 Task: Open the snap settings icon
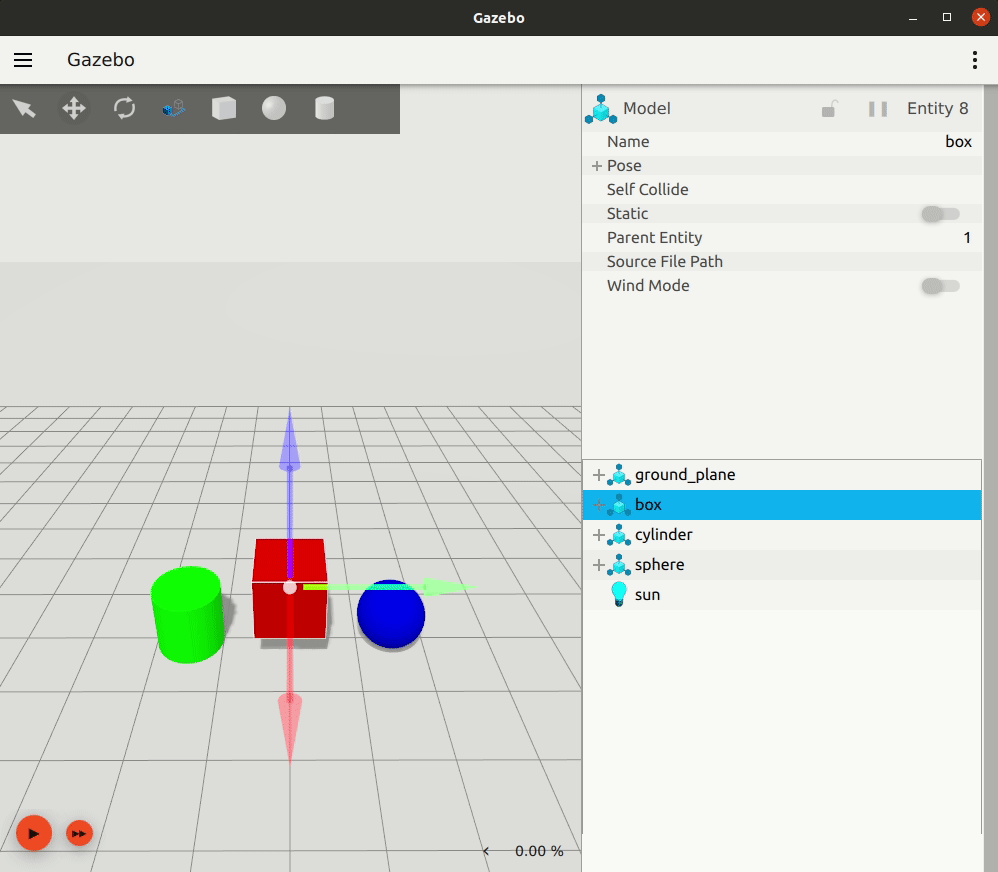pyautogui.click(x=174, y=108)
